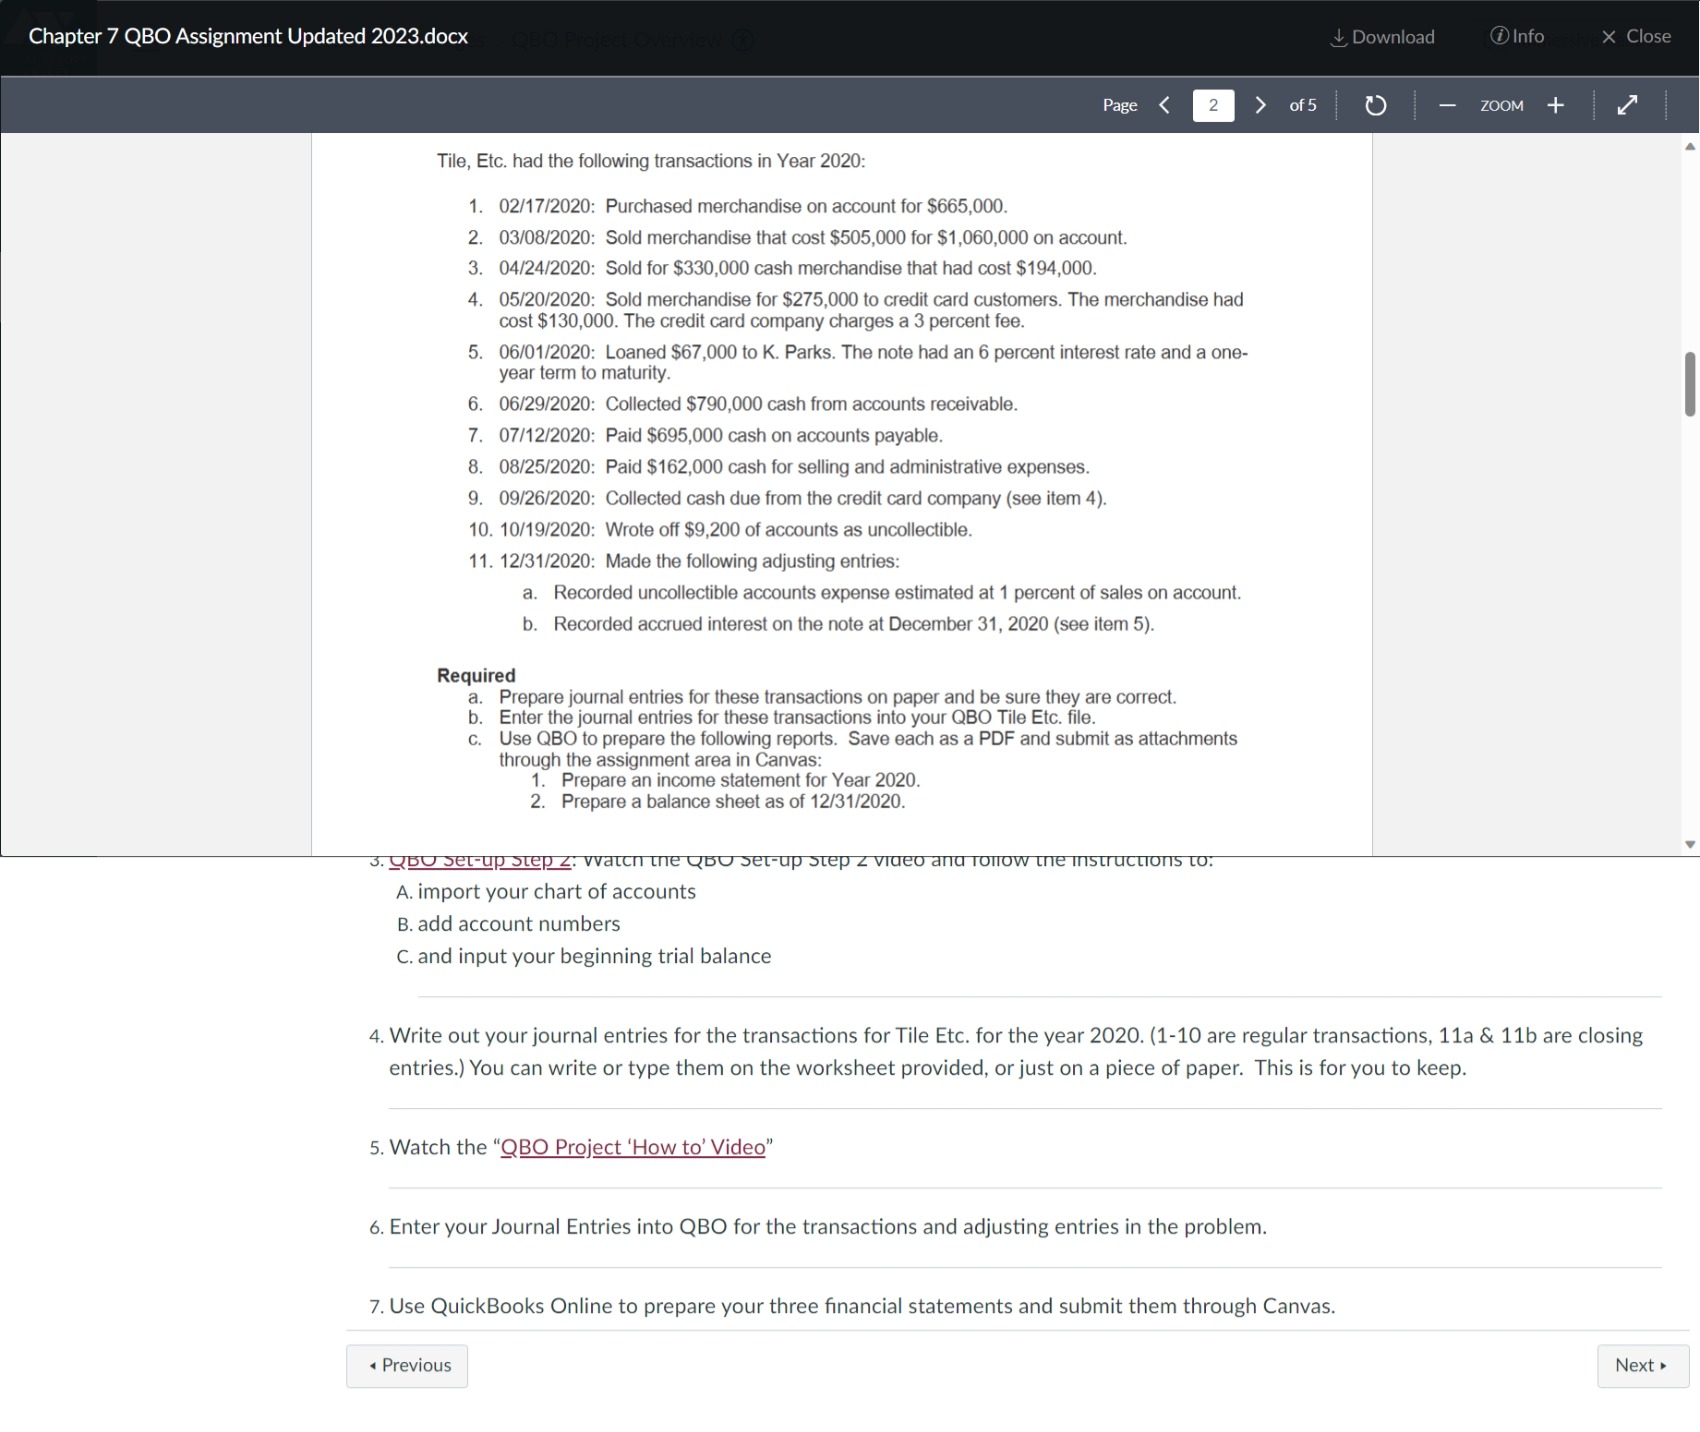This screenshot has height=1432, width=1700.
Task: Click the scroll down arrow of preview
Action: [x=1690, y=845]
